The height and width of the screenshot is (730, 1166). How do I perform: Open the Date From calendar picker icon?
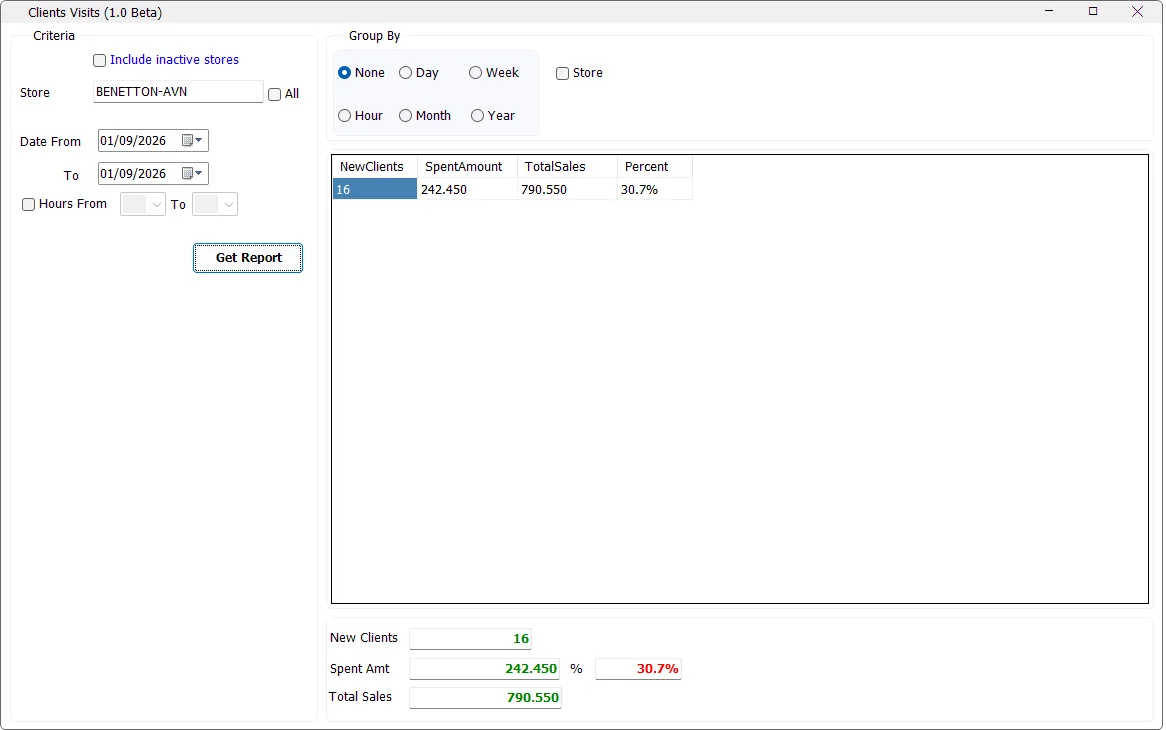tap(192, 140)
